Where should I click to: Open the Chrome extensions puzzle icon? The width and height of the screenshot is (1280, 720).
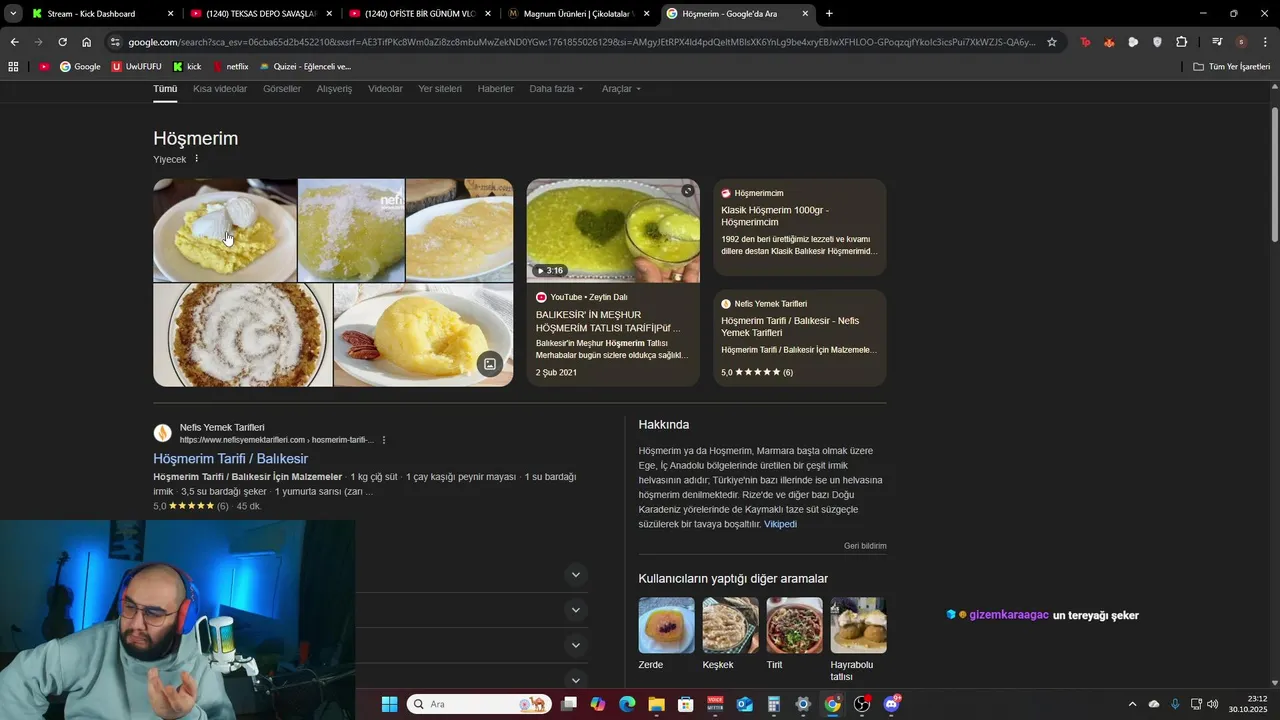[1181, 42]
